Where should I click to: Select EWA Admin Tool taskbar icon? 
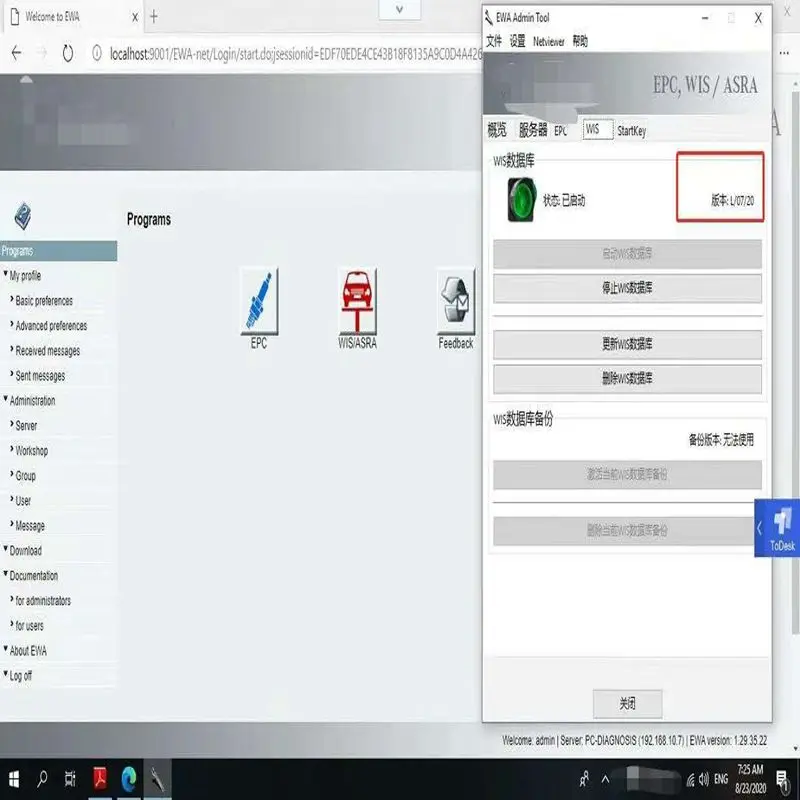pyautogui.click(x=157, y=779)
